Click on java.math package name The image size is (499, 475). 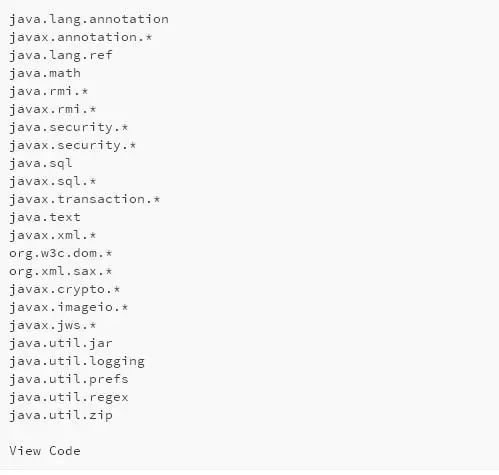45,73
